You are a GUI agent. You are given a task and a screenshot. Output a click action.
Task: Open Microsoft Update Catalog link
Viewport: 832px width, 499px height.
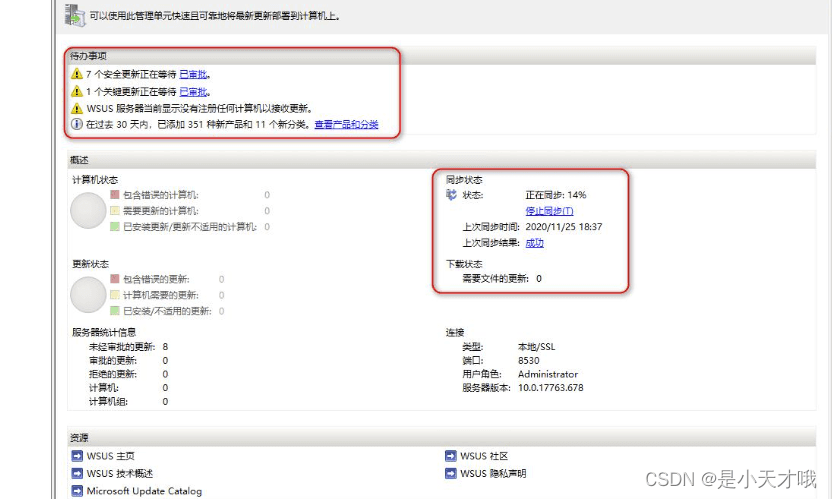[x=144, y=491]
